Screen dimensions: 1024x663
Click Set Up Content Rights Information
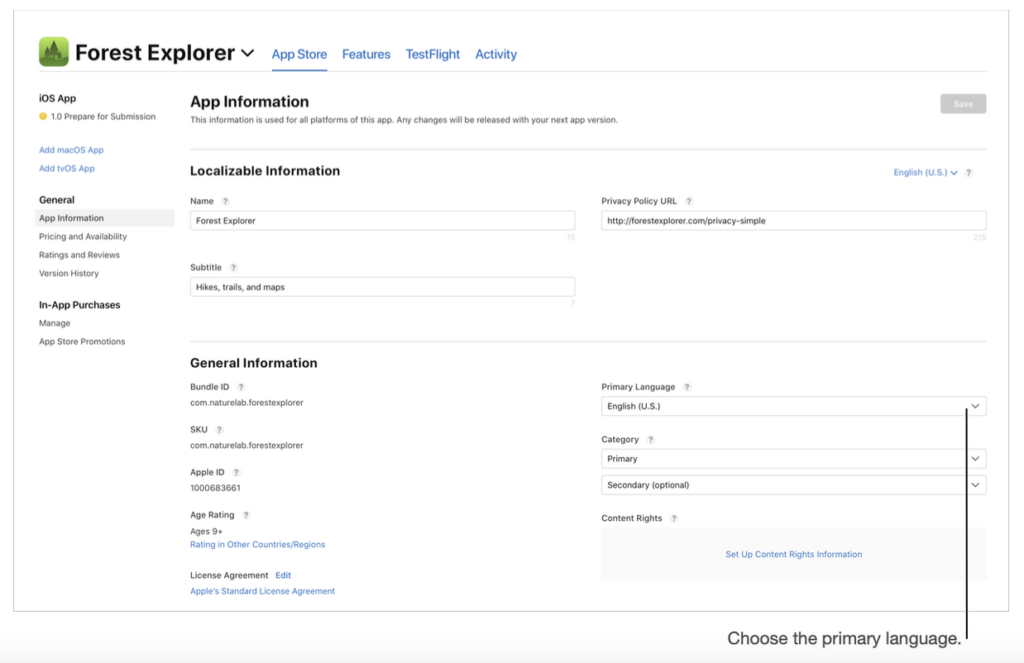(793, 554)
